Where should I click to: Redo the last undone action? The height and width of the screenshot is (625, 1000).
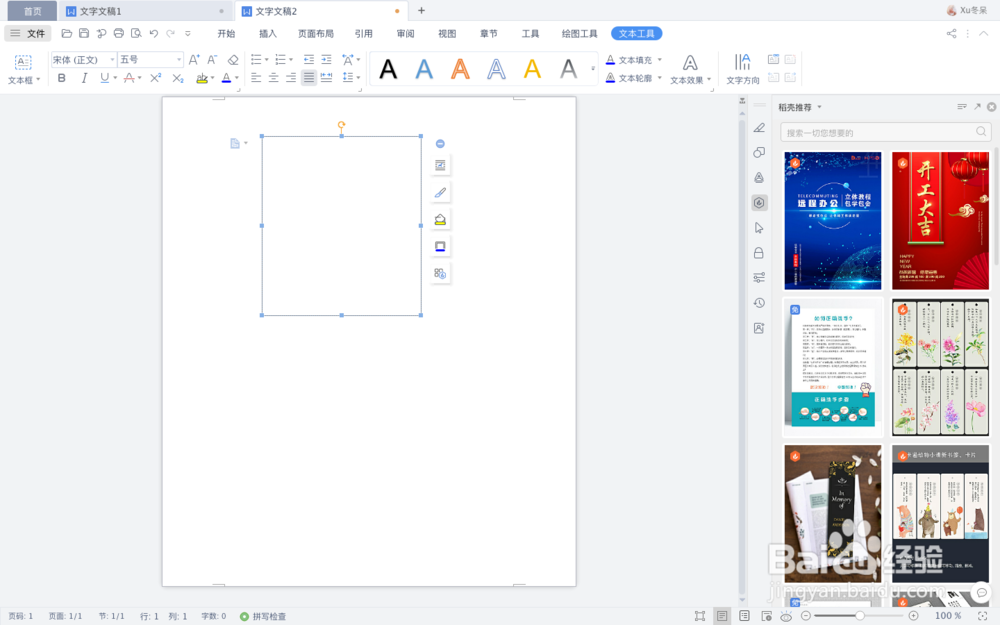pos(170,33)
